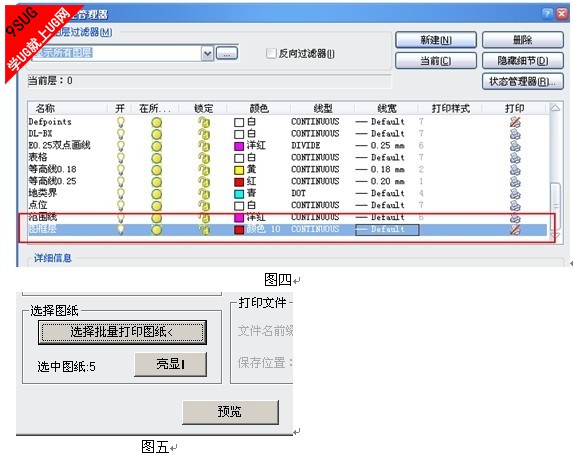Check the 反向过滤器 checkbox
Screen dimensions: 573x457
tap(271, 54)
